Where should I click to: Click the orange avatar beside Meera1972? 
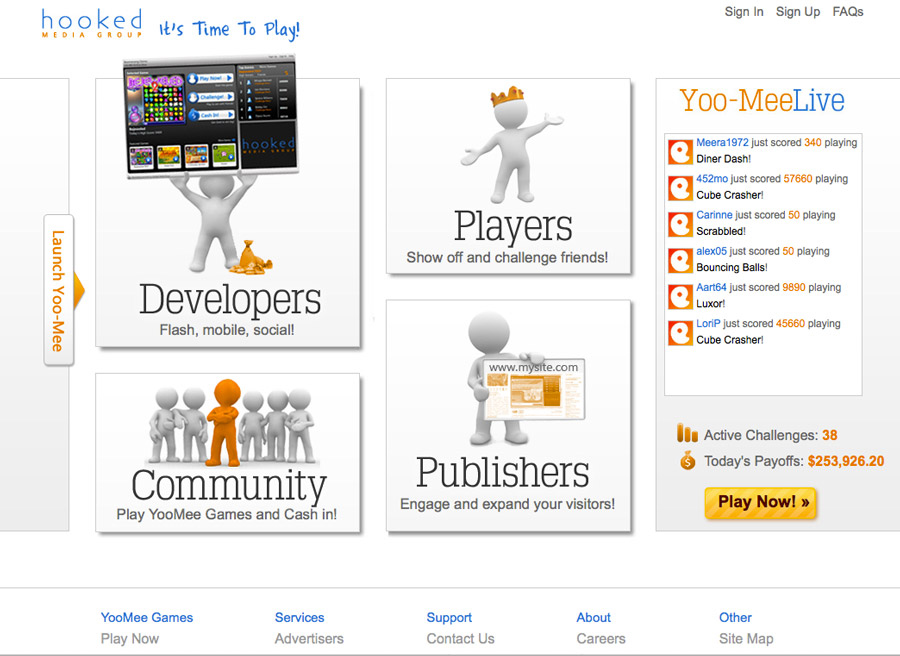(x=681, y=152)
